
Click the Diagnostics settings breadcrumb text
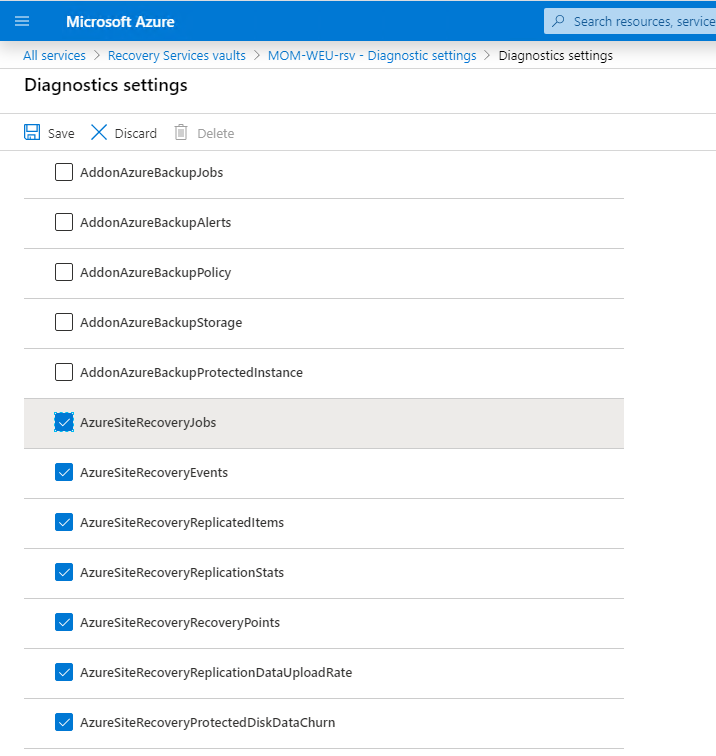click(x=555, y=55)
